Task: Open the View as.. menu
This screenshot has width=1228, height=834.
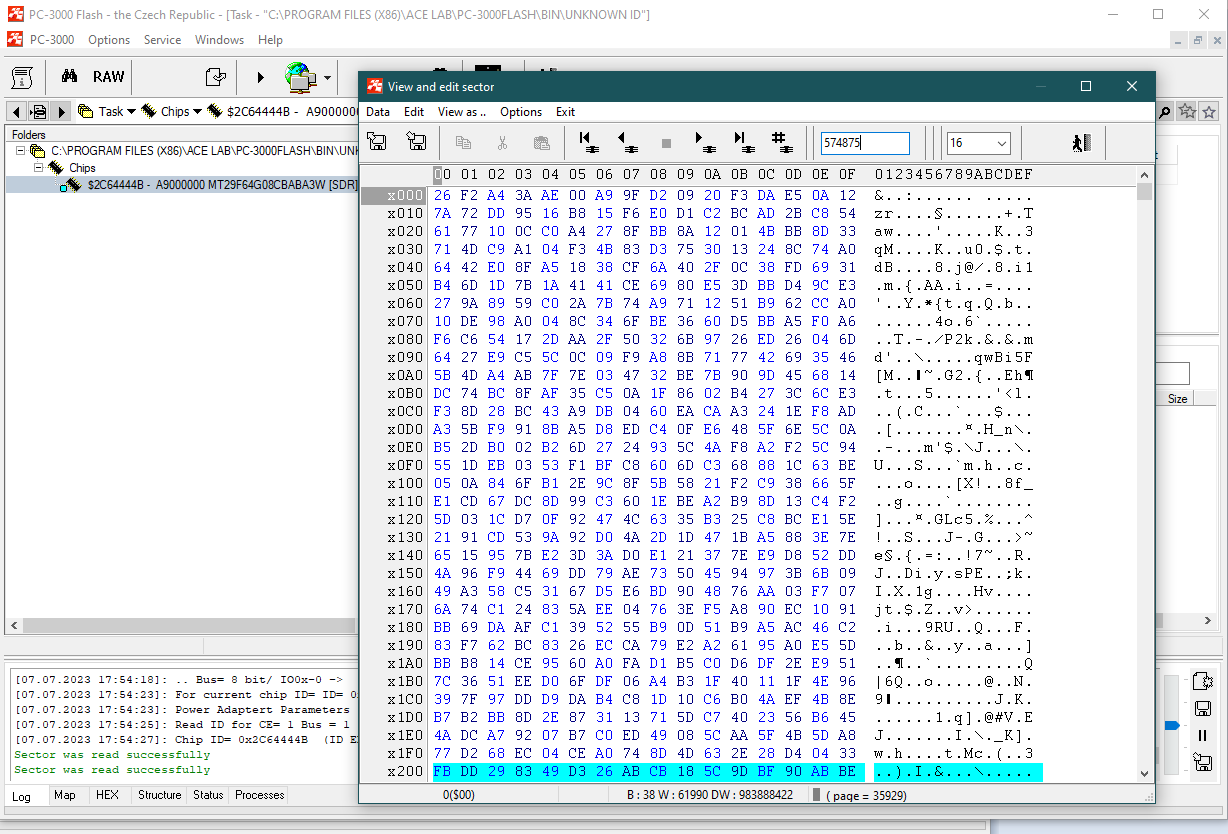Action: point(461,112)
